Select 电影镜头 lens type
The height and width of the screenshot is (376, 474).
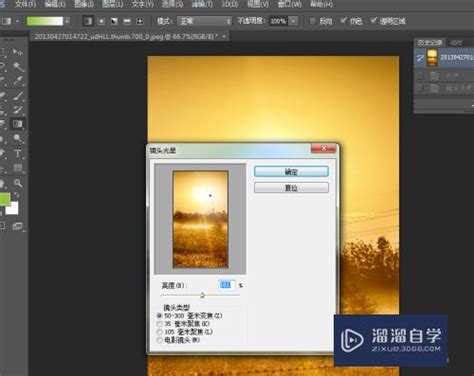tap(159, 340)
